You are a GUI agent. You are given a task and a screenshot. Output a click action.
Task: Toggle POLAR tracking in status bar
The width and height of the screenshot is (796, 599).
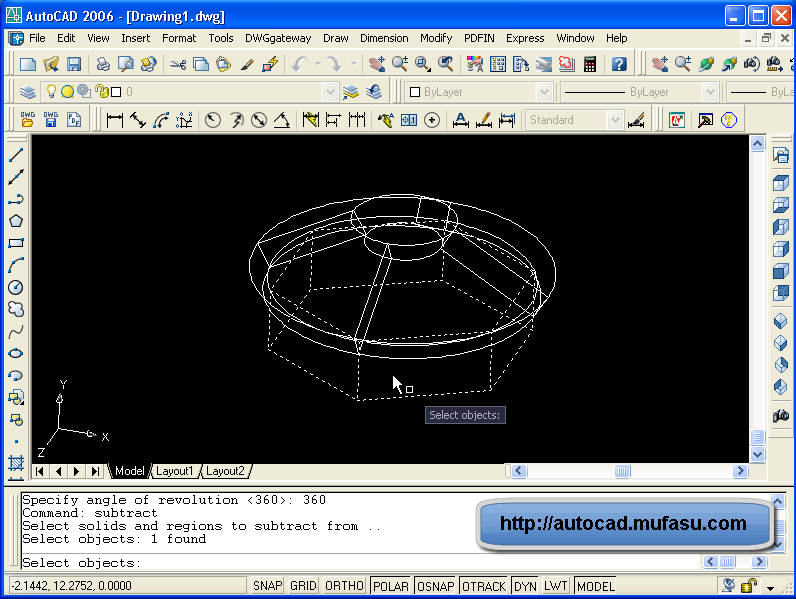click(x=390, y=586)
